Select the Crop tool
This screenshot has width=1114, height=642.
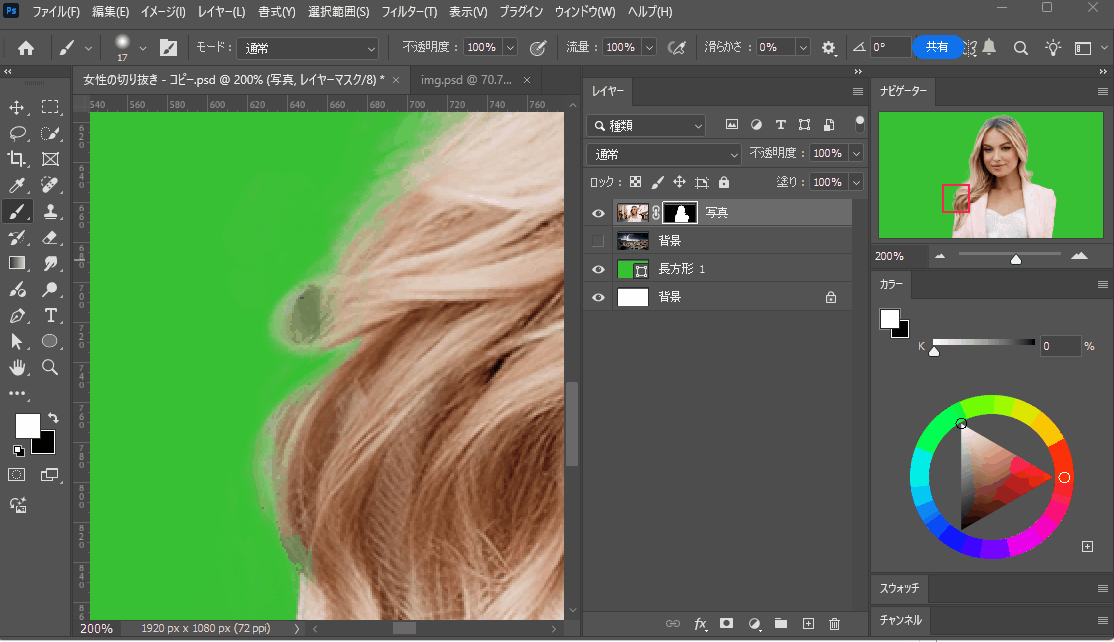point(17,159)
